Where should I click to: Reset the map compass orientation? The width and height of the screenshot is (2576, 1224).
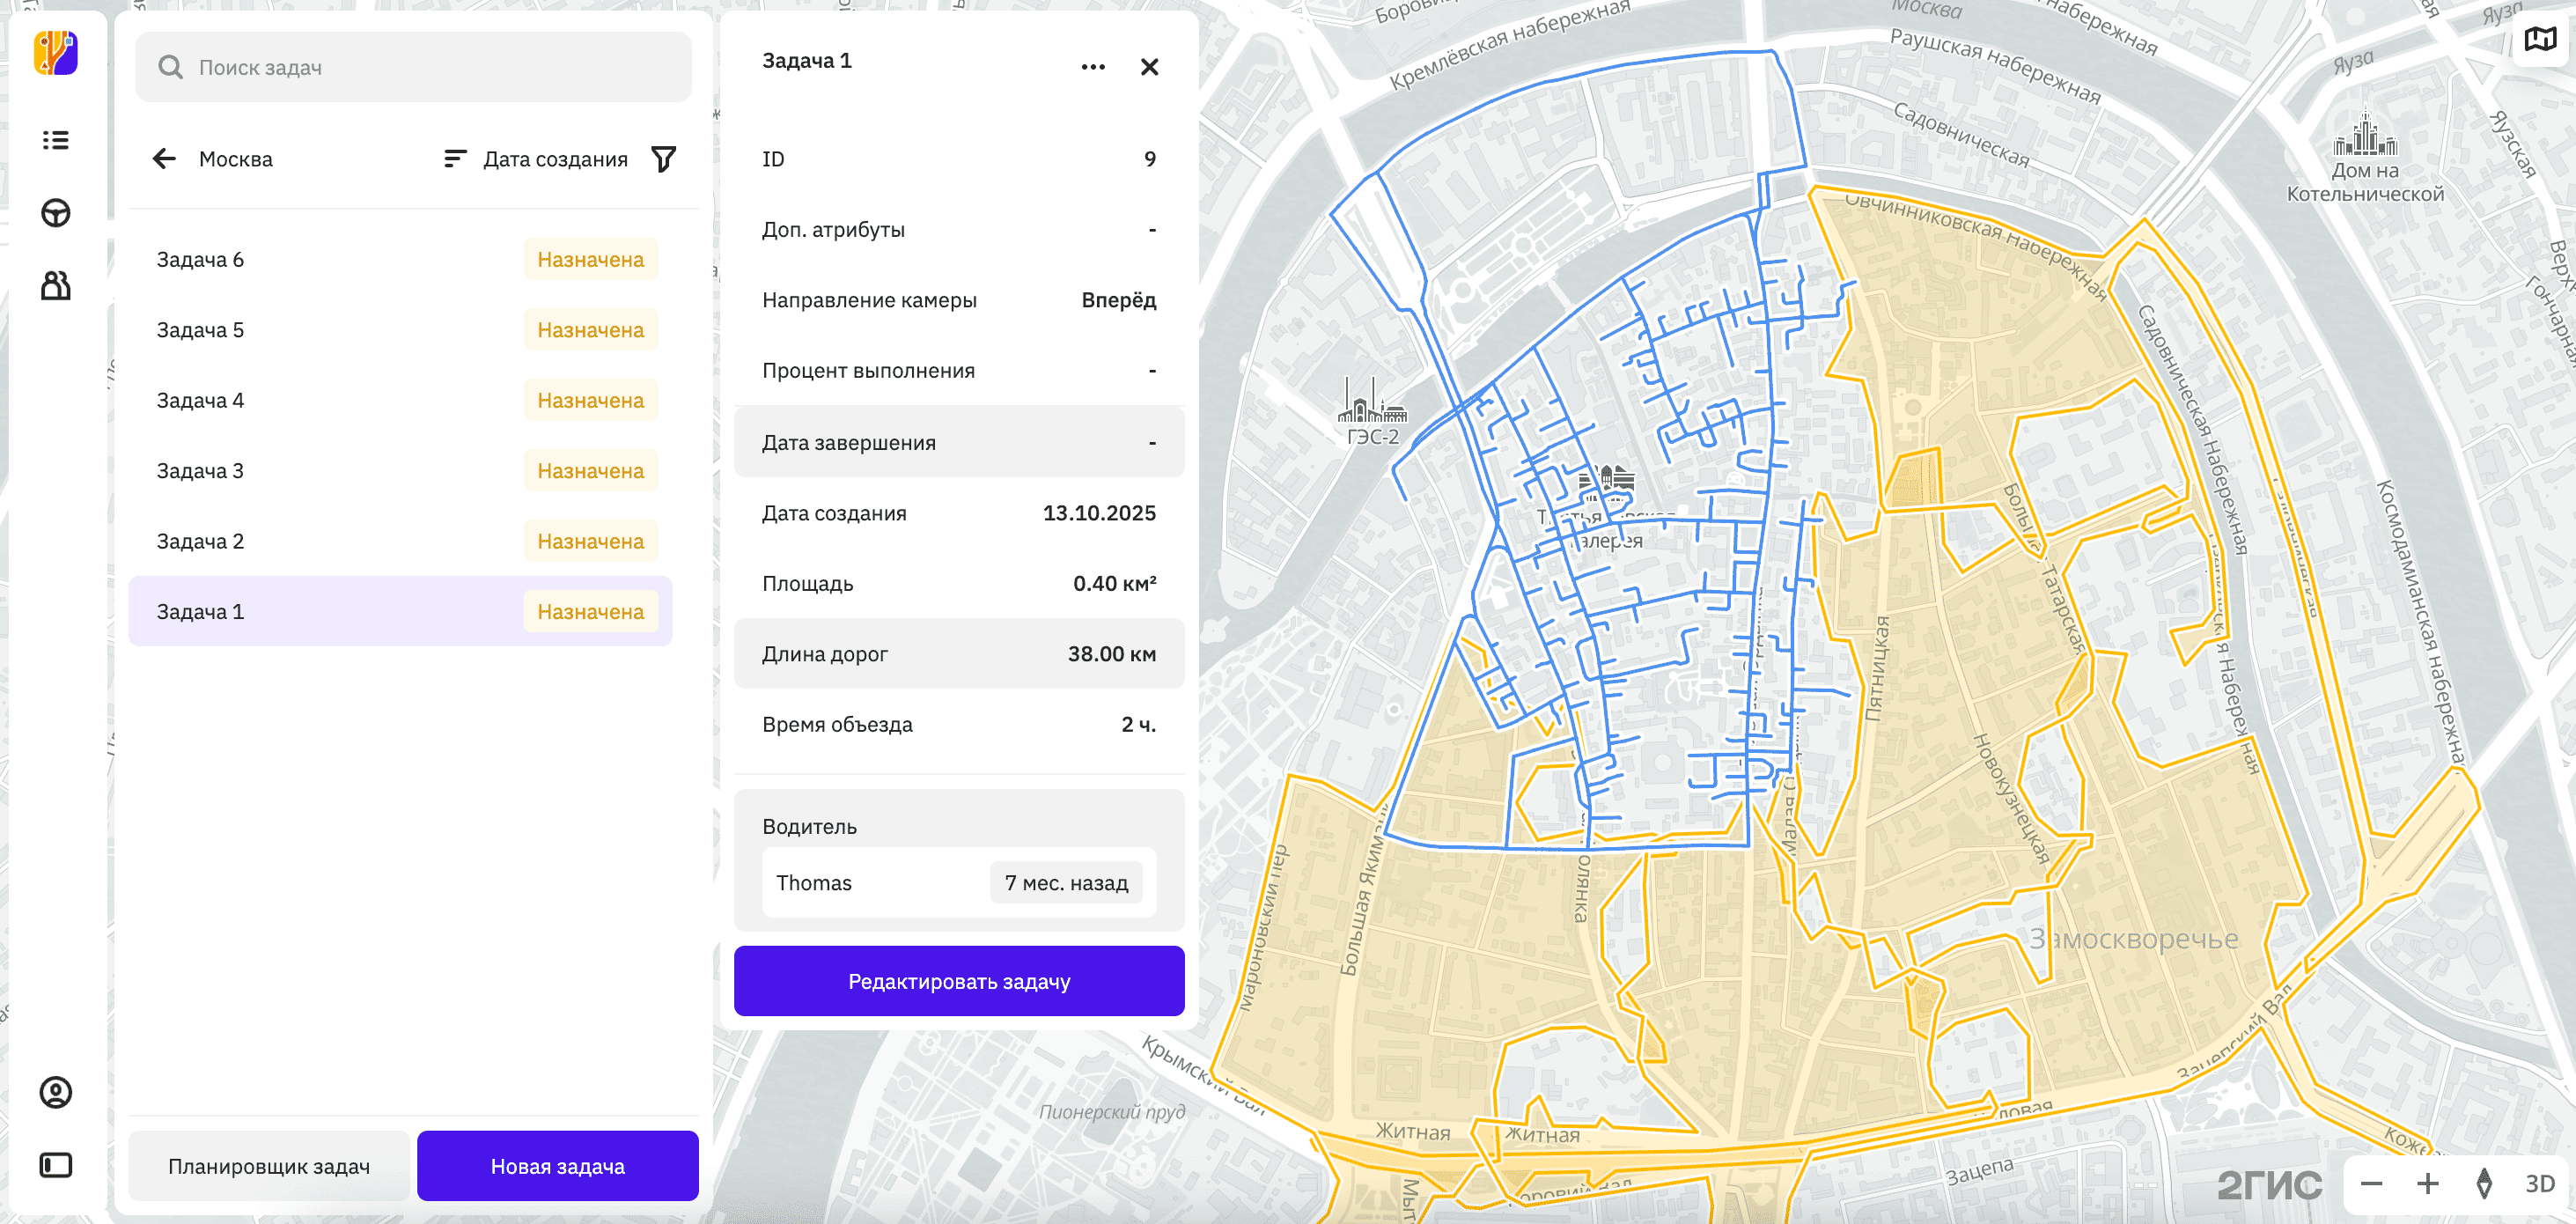[x=2484, y=1184]
